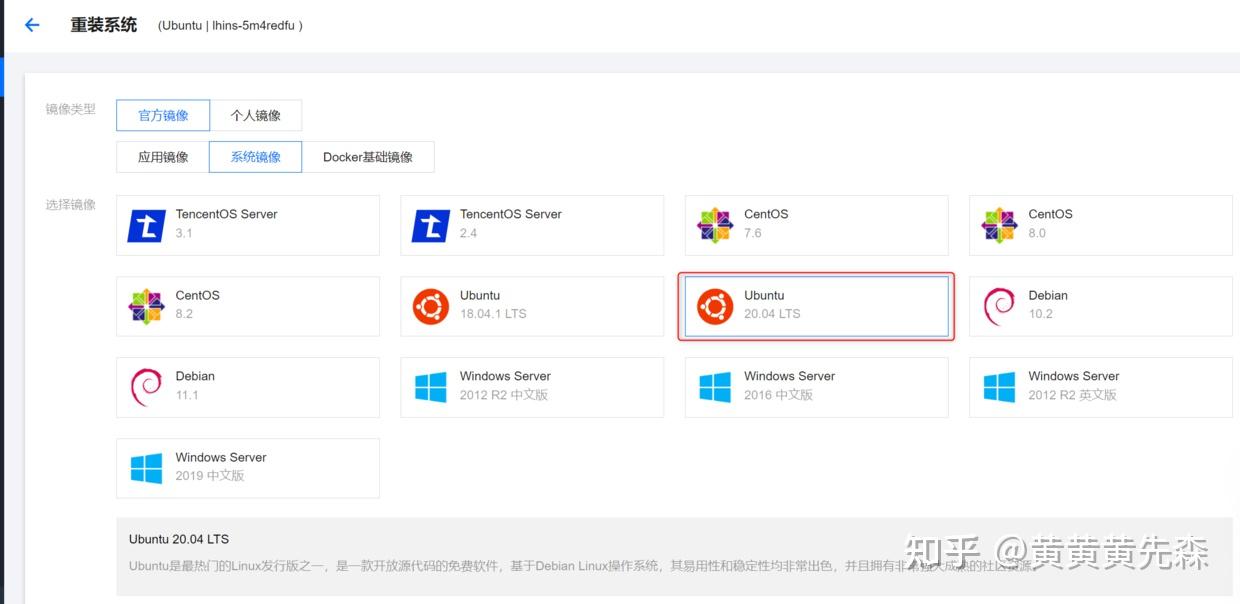Click the CentOS 8.0 pinwheel icon
The image size is (1240, 604).
999,225
